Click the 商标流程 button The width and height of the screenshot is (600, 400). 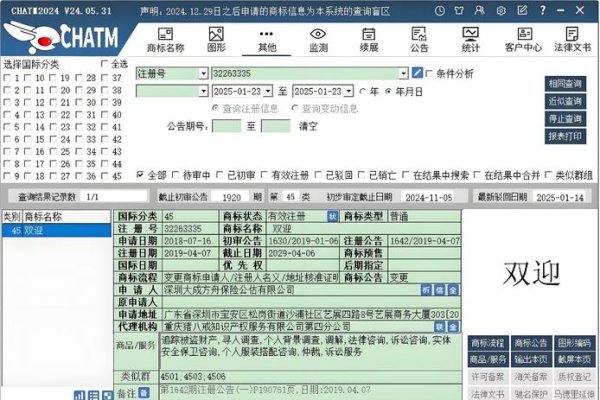[488, 343]
